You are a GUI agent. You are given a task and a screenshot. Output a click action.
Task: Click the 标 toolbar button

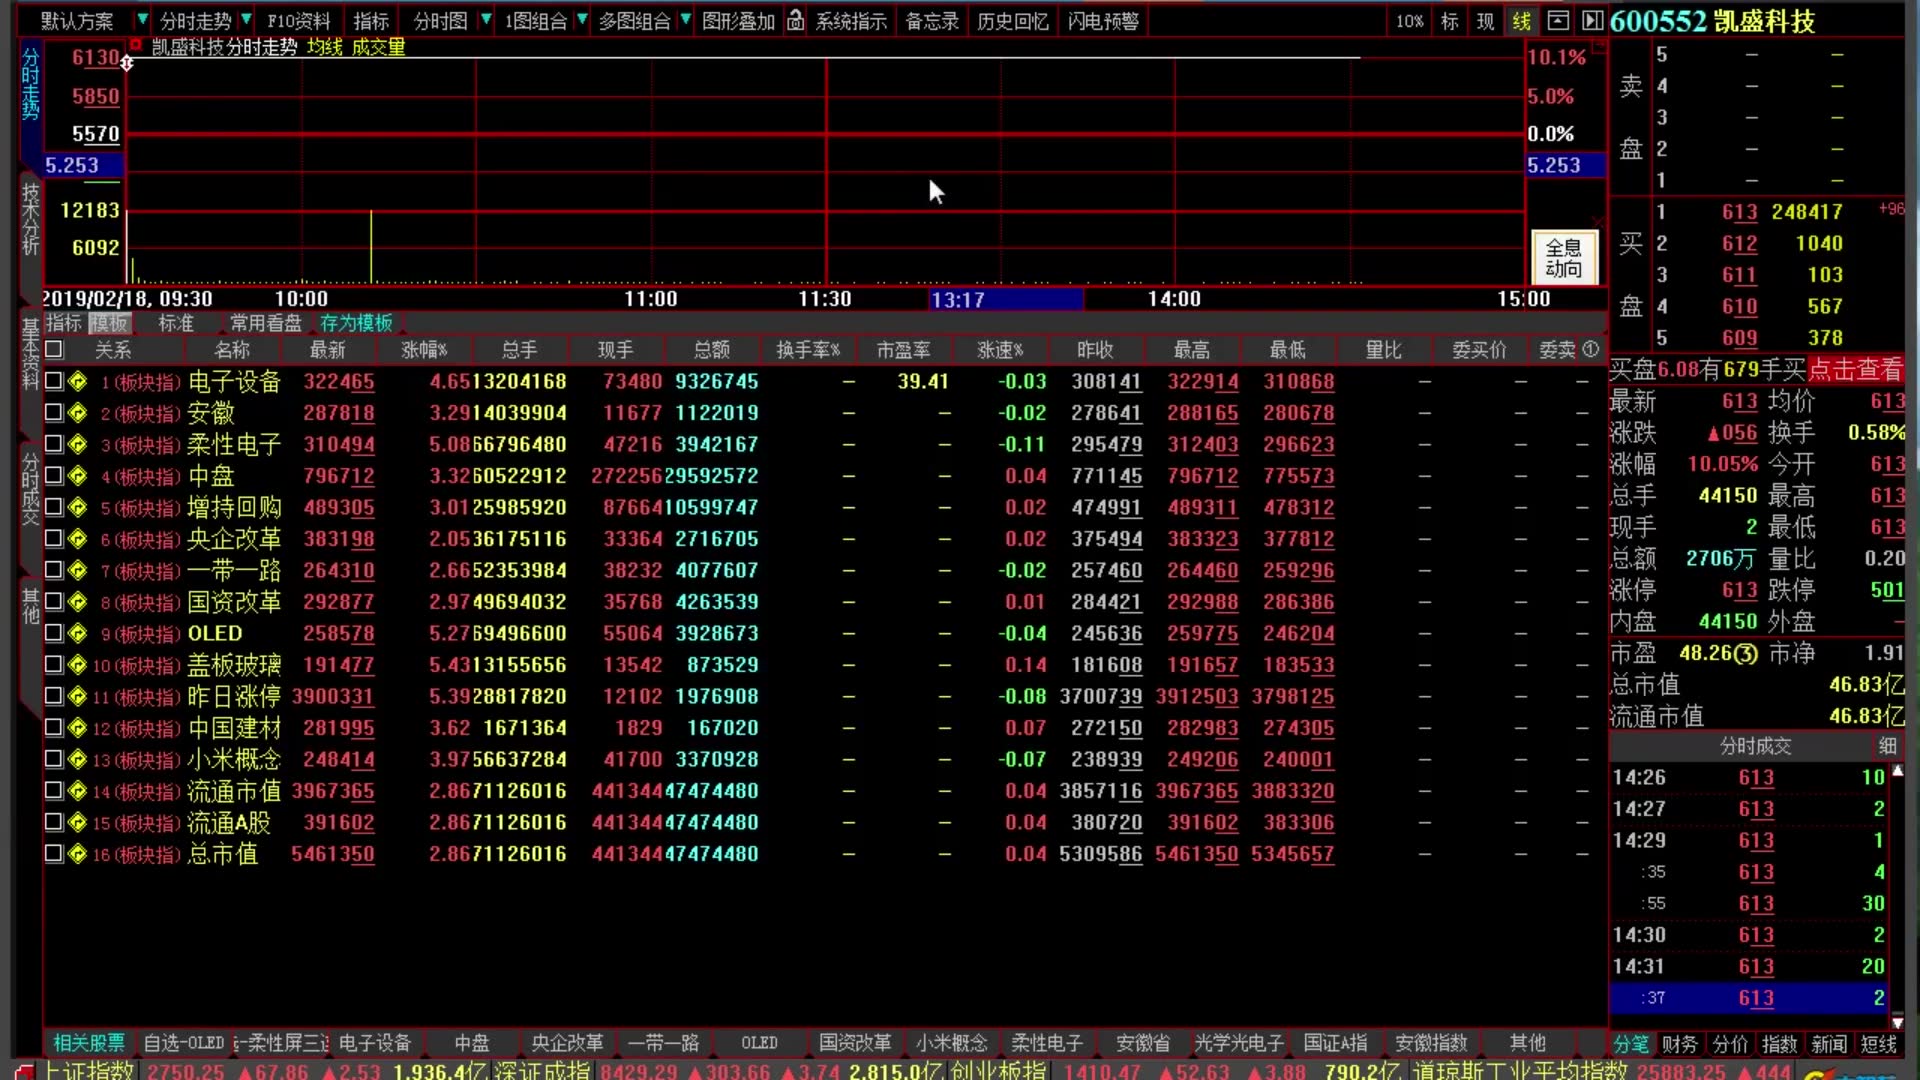click(1449, 21)
